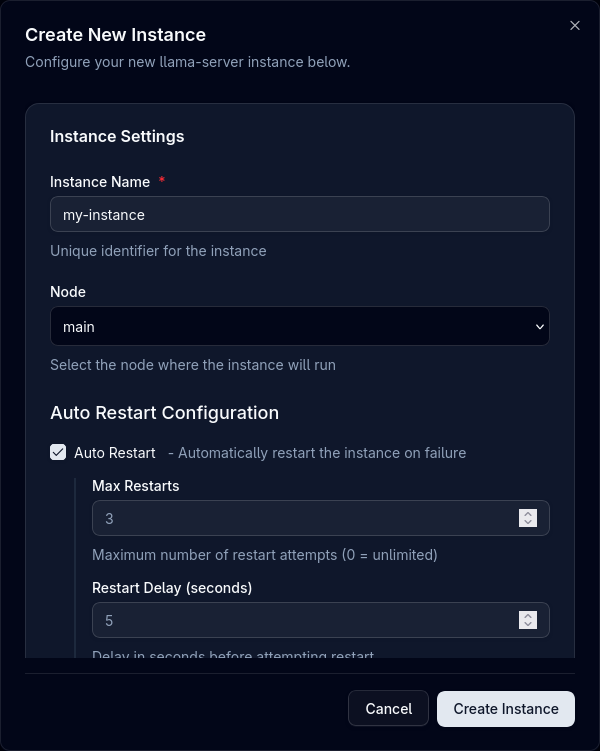Click the Auto Restart label text
Image resolution: width=600 pixels, height=751 pixels.
115,453
